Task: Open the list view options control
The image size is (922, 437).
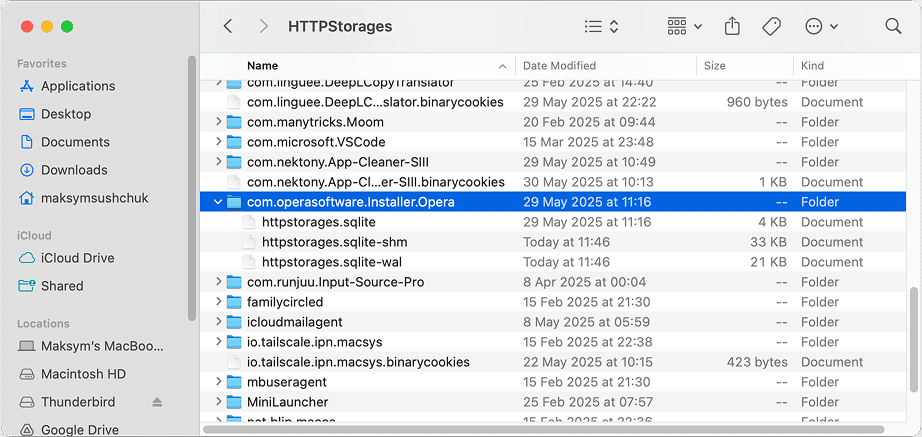Action: (x=602, y=26)
